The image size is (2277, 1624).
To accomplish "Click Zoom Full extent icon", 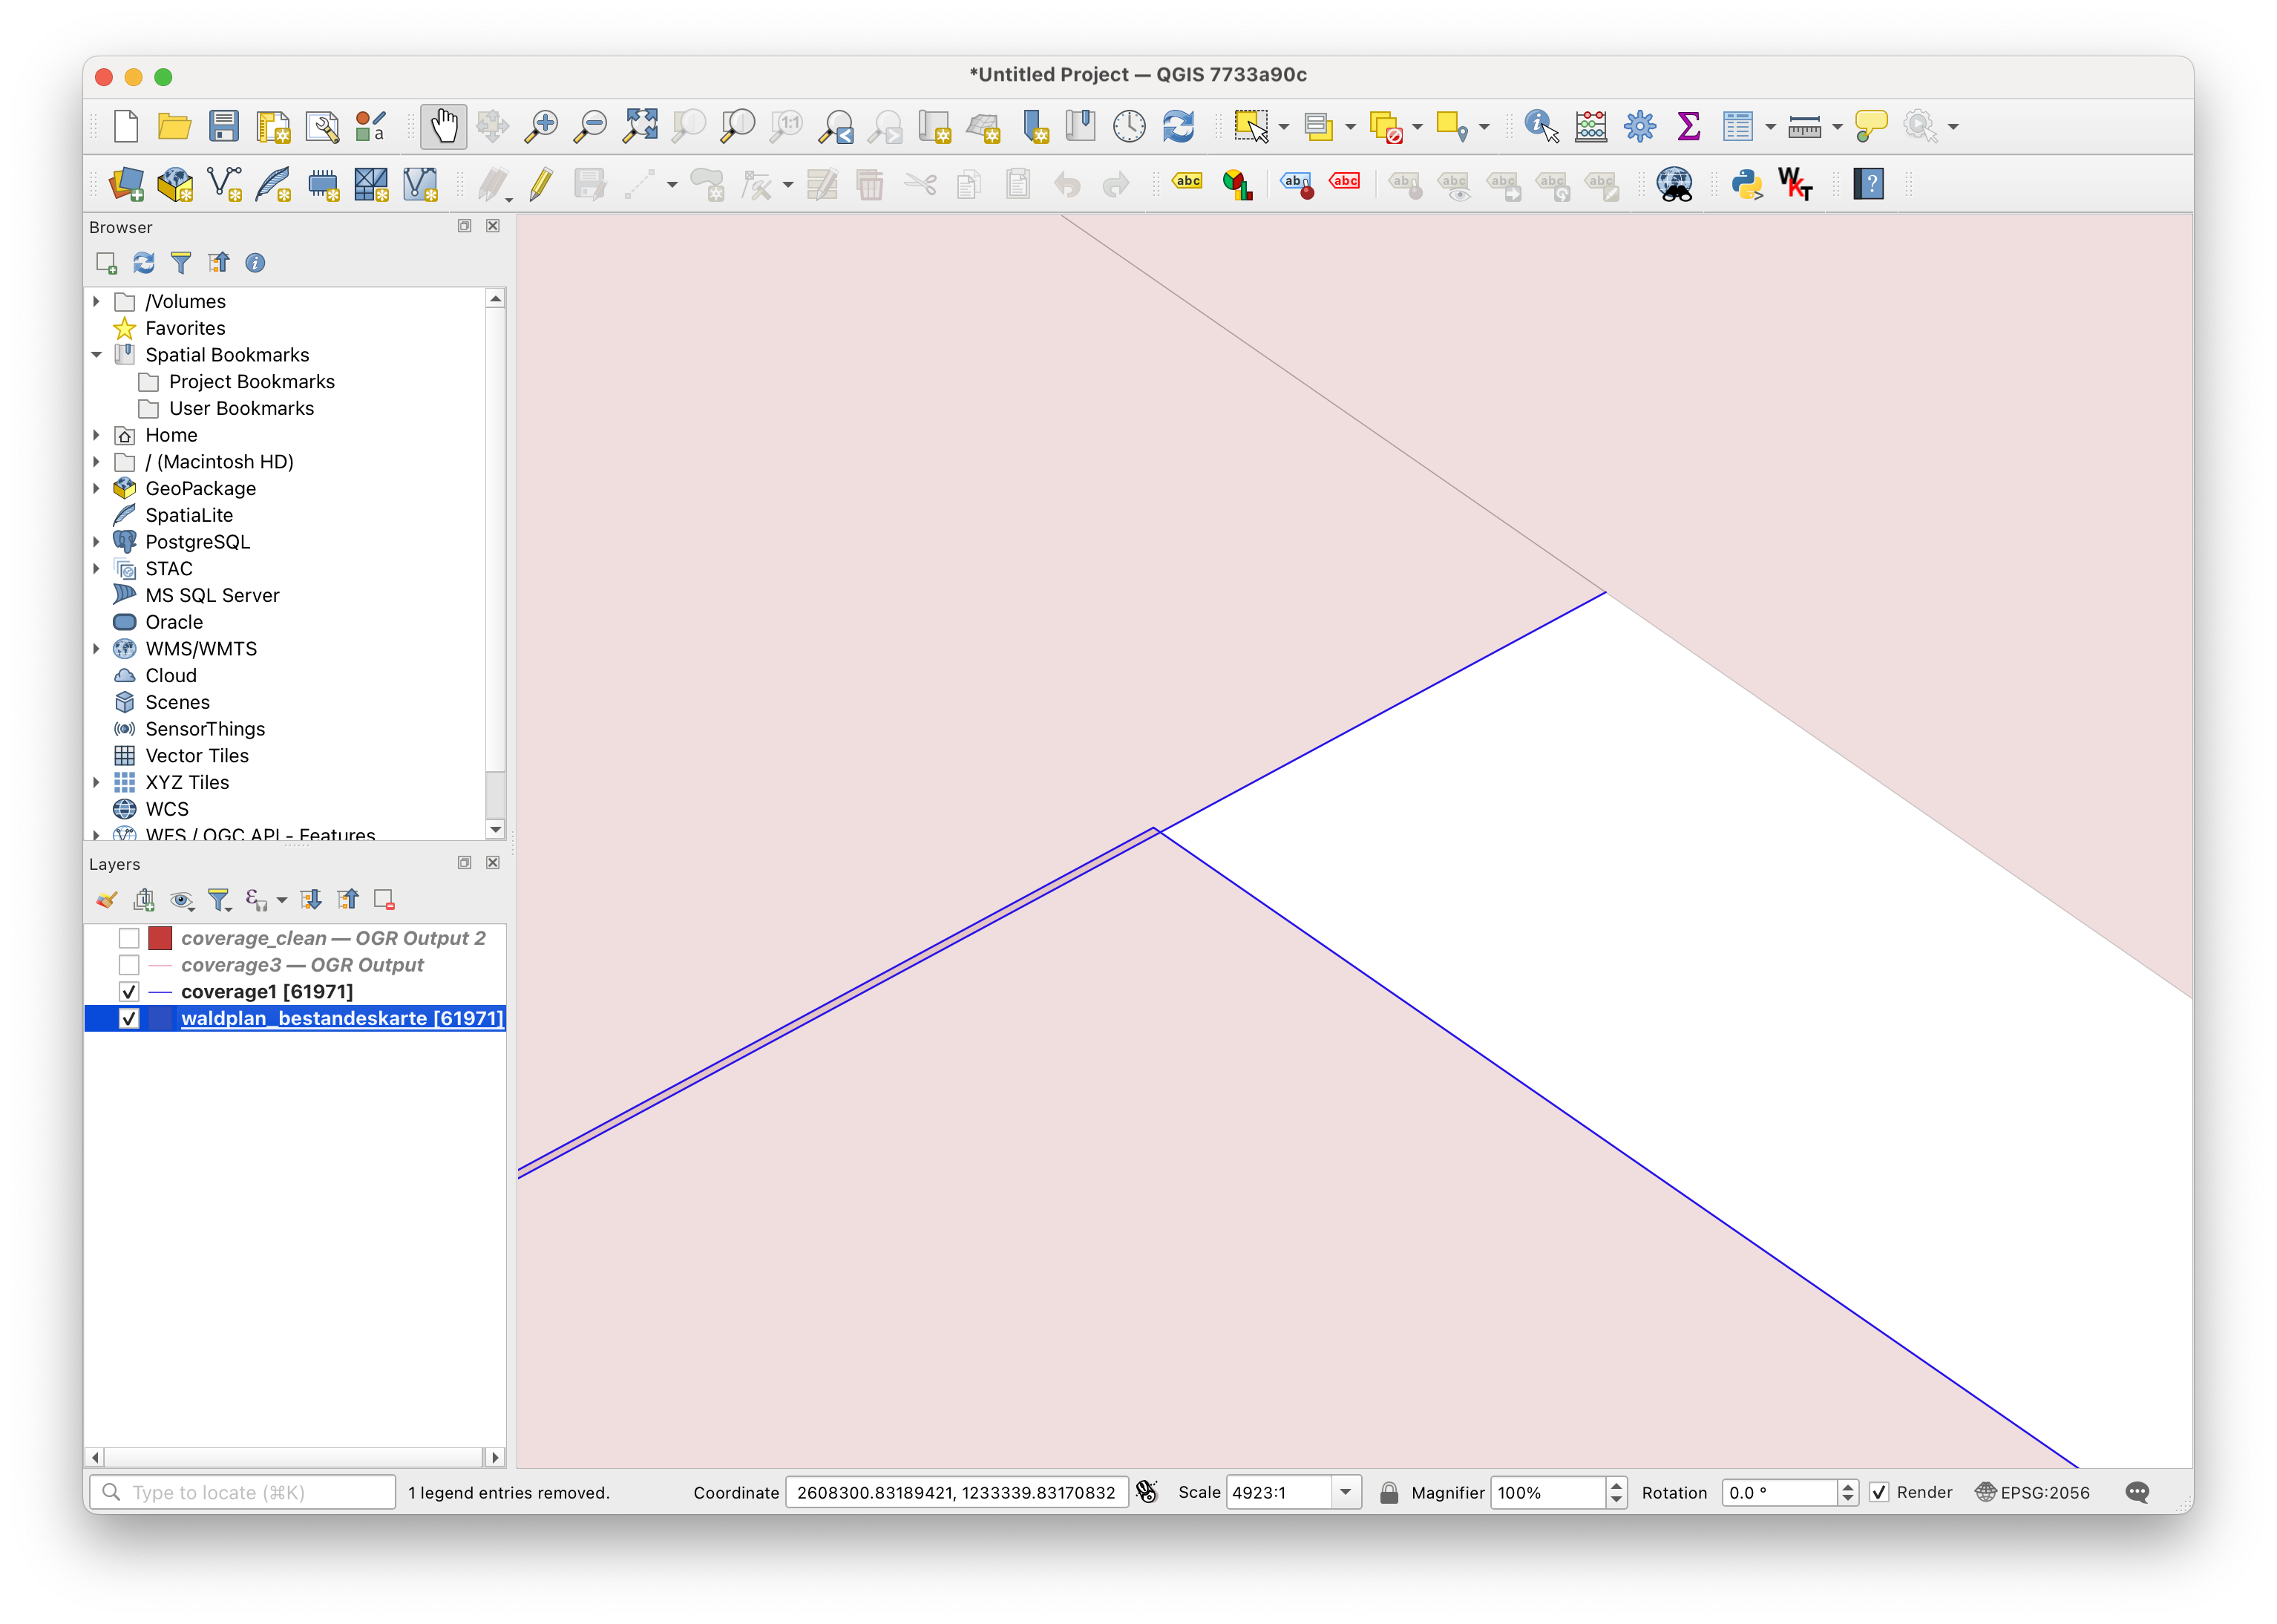I will pos(640,127).
